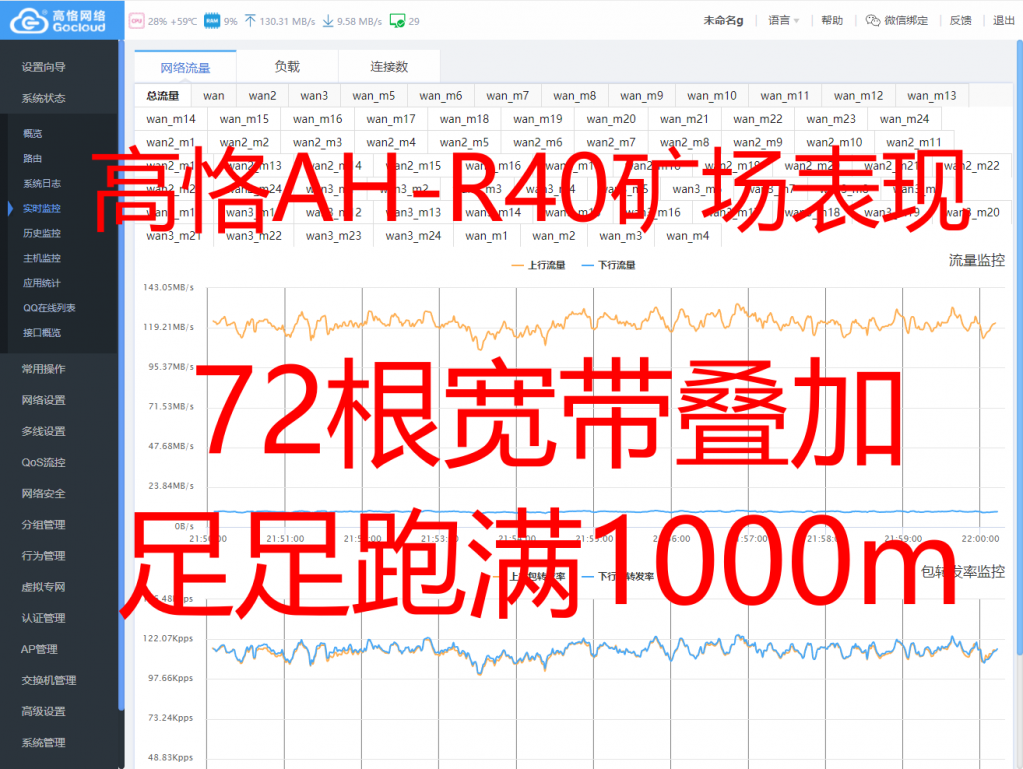
Task: Select the wan2_m5 interface tab
Action: coord(464,142)
